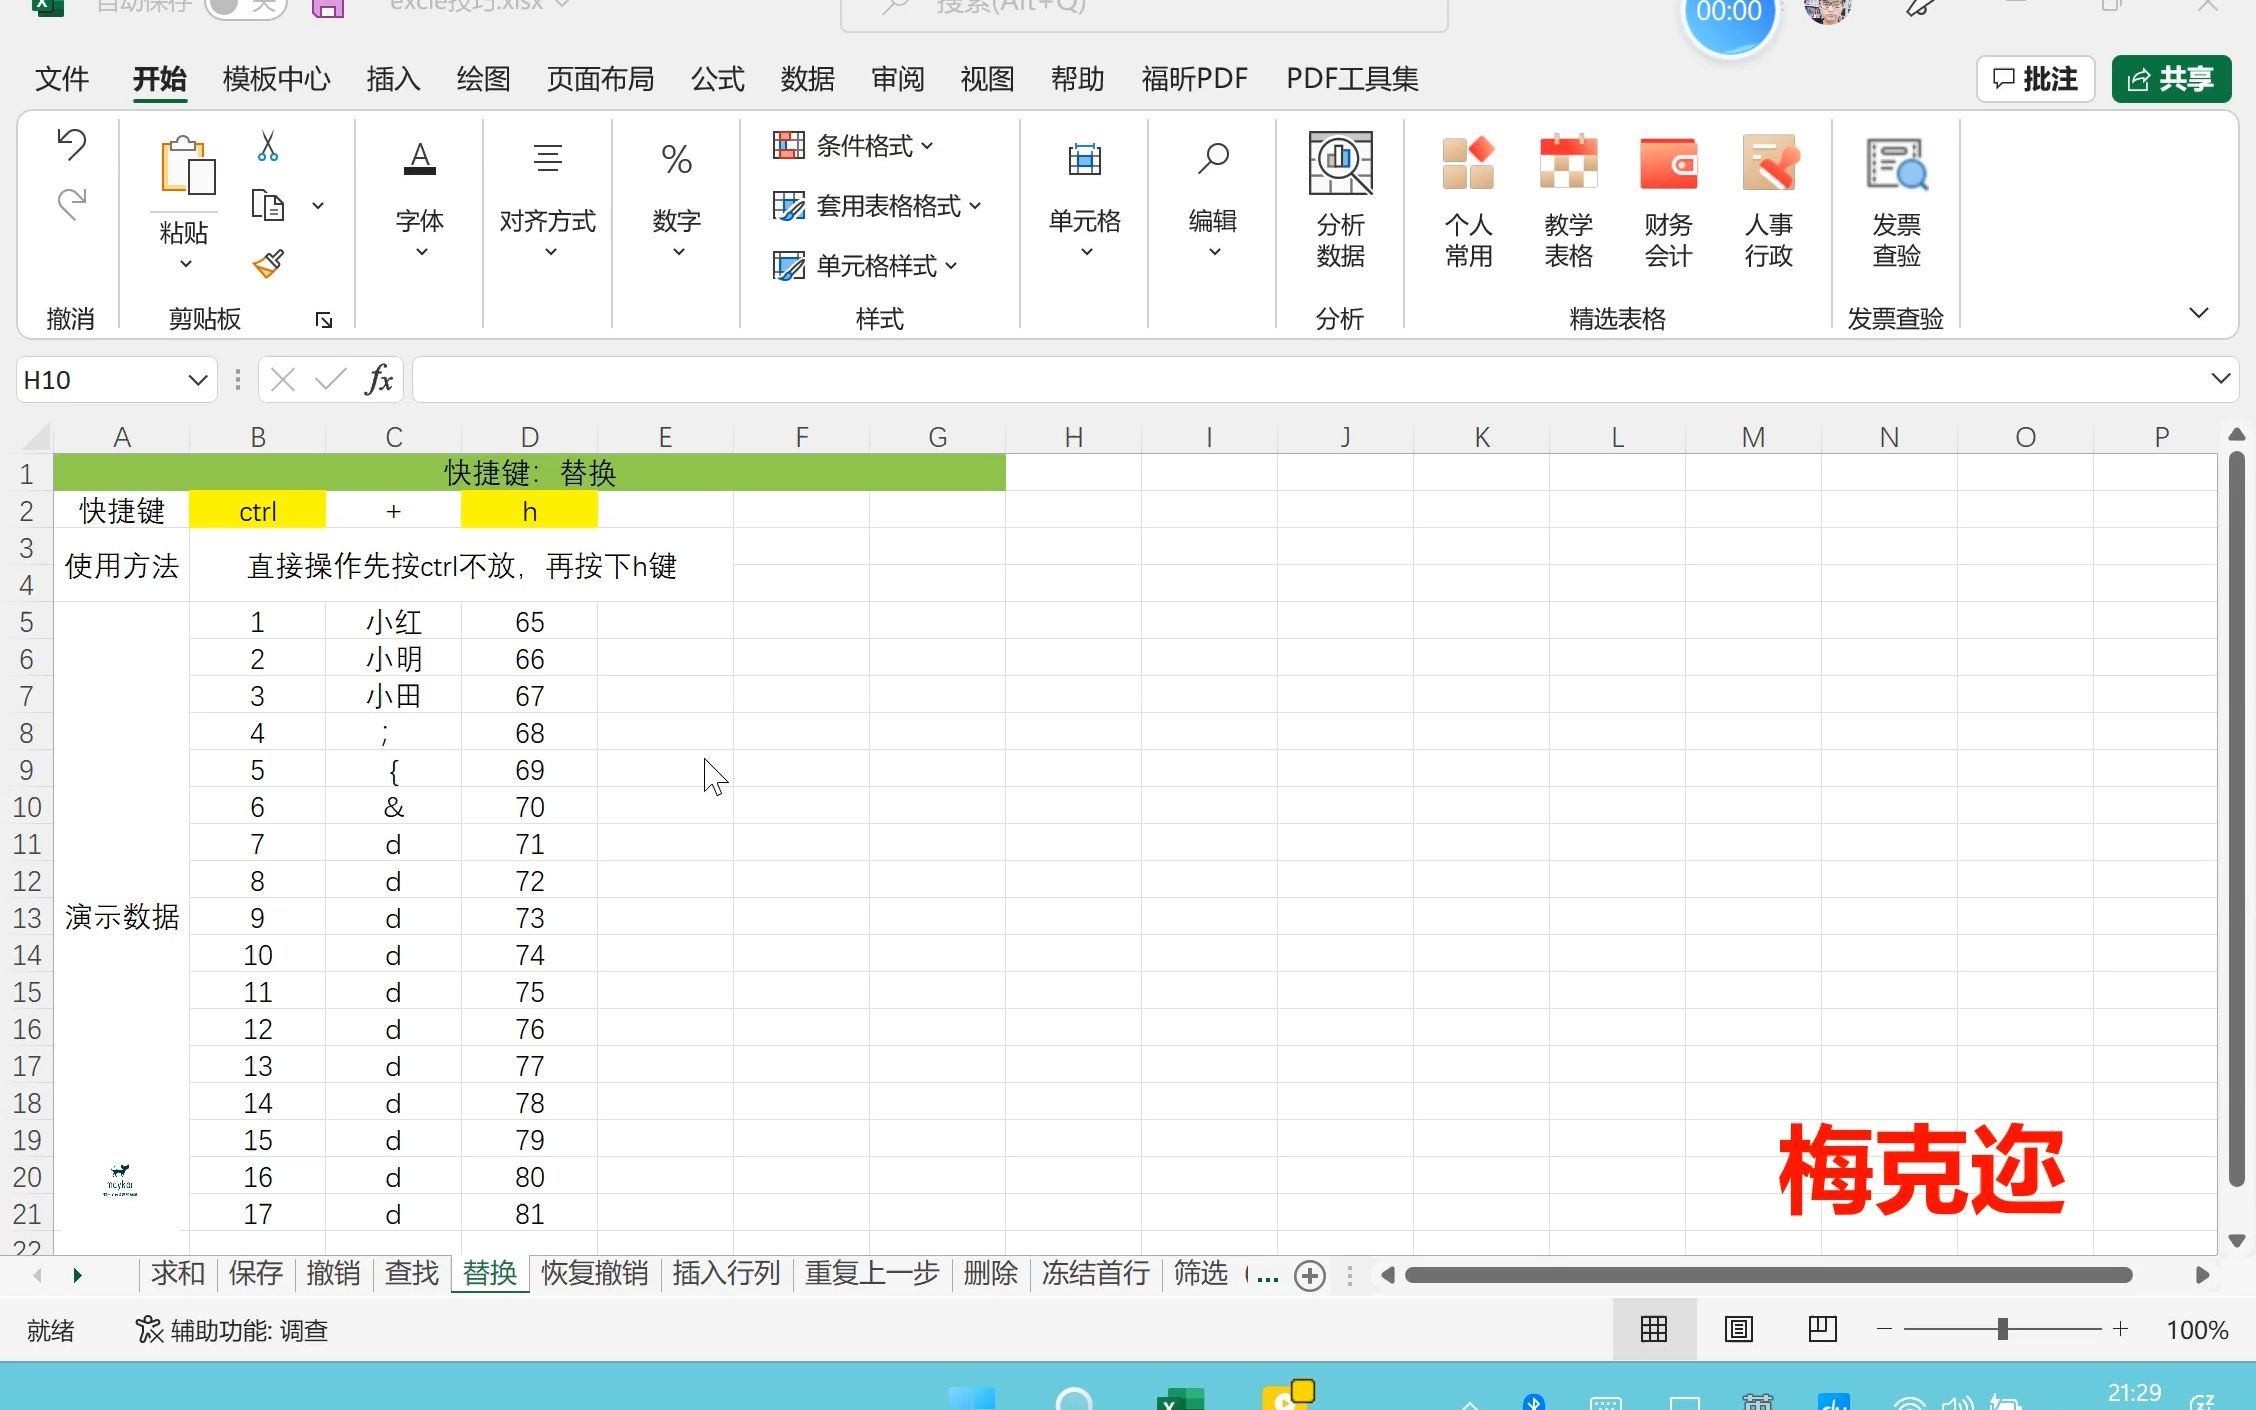Zoom out with the minus button
The width and height of the screenshot is (2256, 1410).
tap(1884, 1329)
